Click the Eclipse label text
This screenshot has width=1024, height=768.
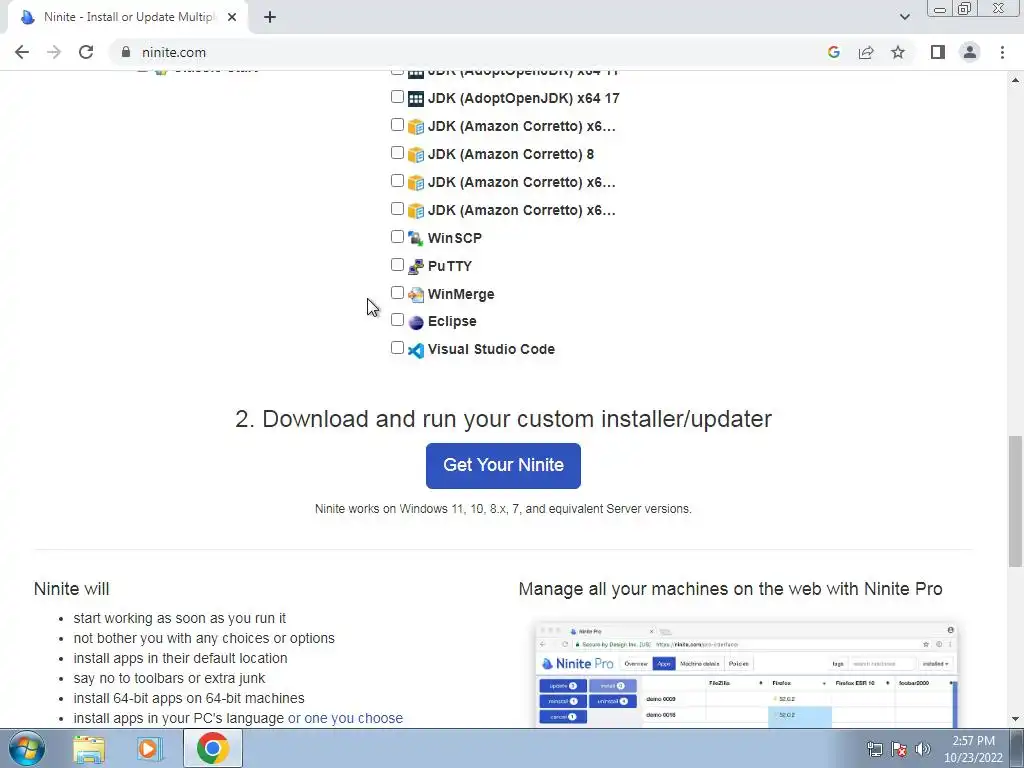[x=452, y=321]
